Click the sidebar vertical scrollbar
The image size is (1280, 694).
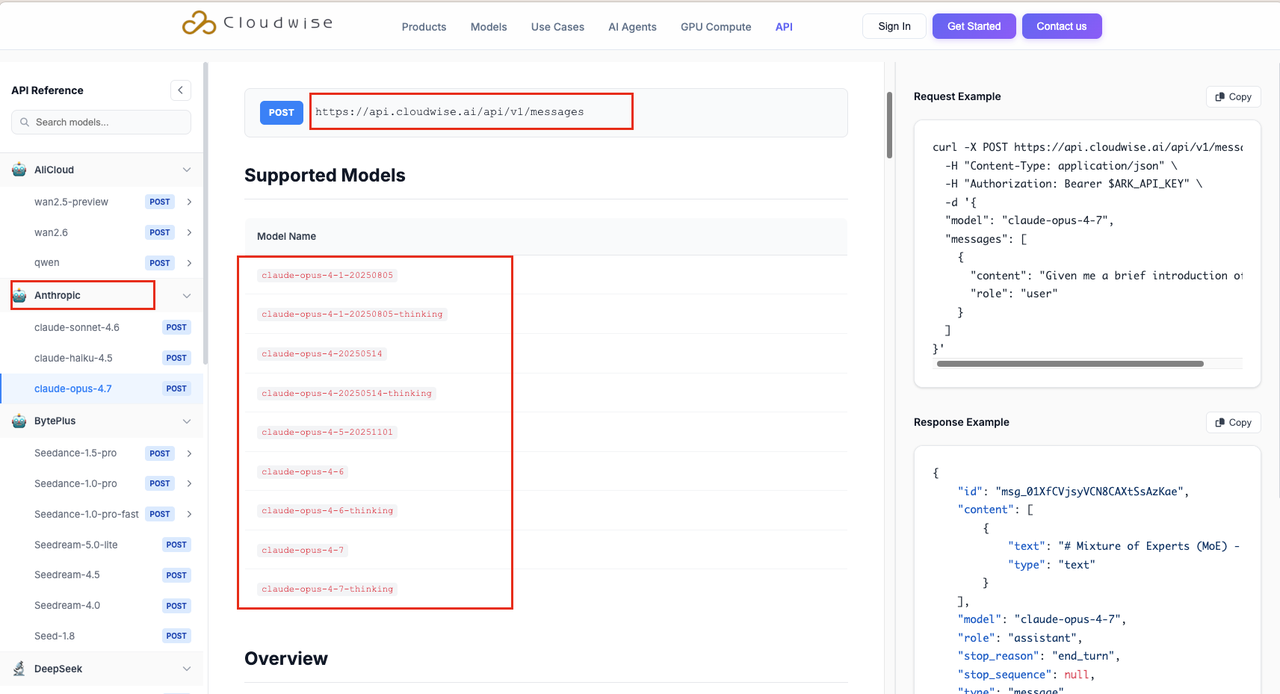point(206,215)
